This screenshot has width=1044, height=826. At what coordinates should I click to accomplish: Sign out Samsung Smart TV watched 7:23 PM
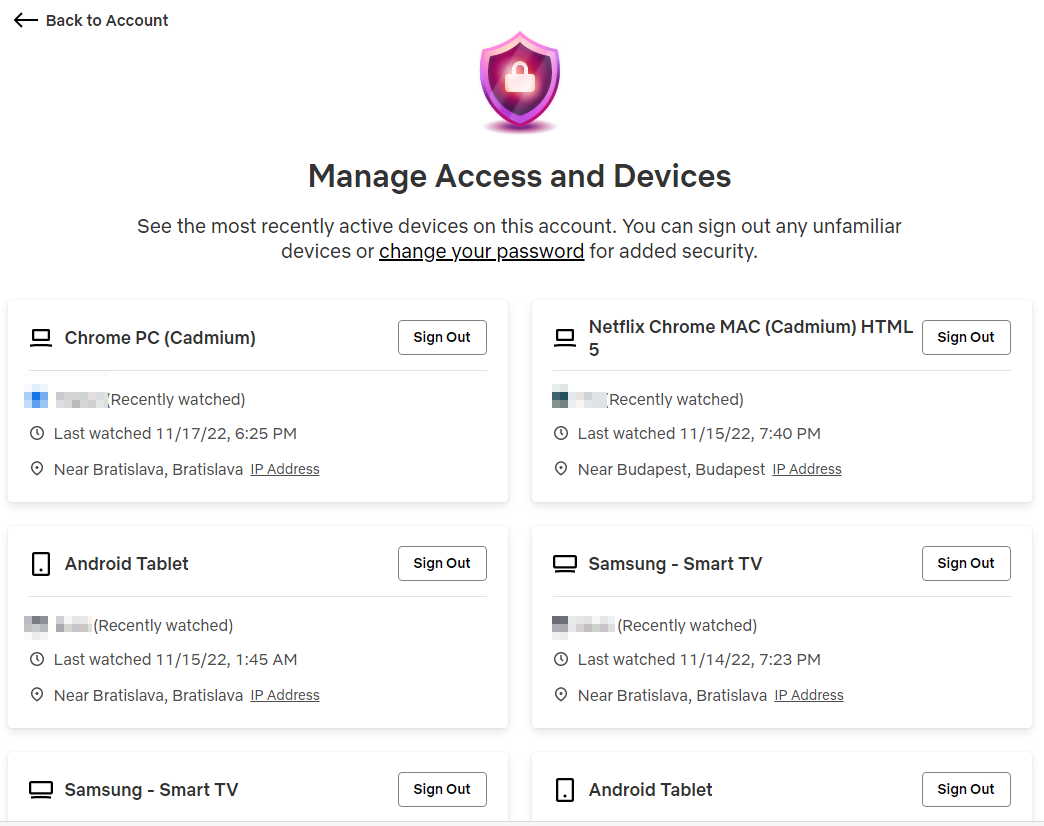[x=966, y=564]
